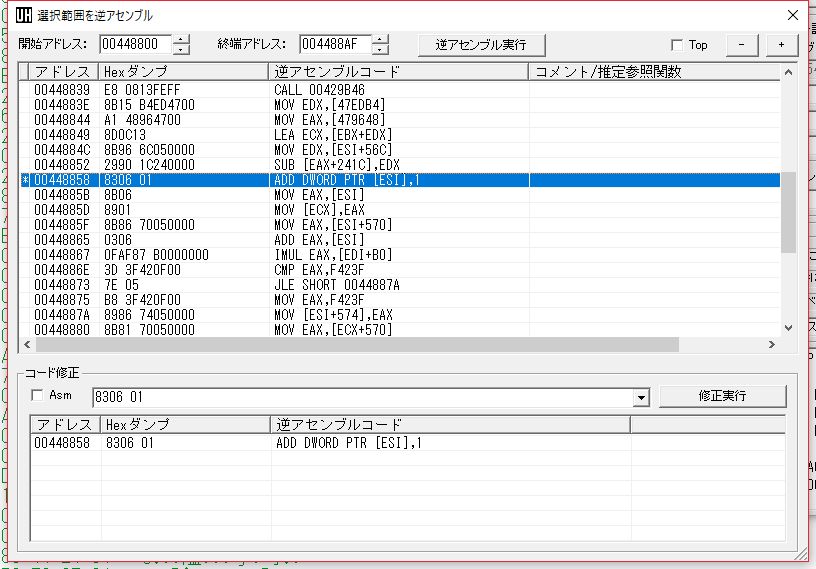Select row 0044887A MOV [ESI+574],EAX
816x569 pixels.
(400, 315)
